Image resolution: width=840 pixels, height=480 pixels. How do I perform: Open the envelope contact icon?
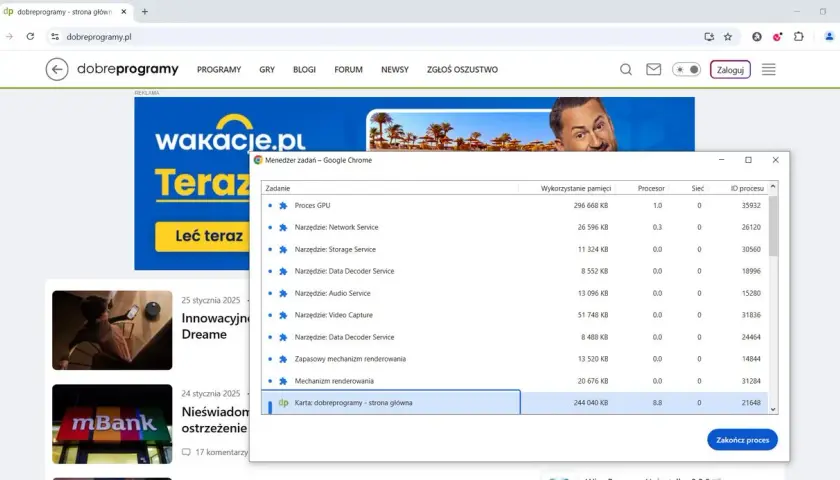coord(654,70)
